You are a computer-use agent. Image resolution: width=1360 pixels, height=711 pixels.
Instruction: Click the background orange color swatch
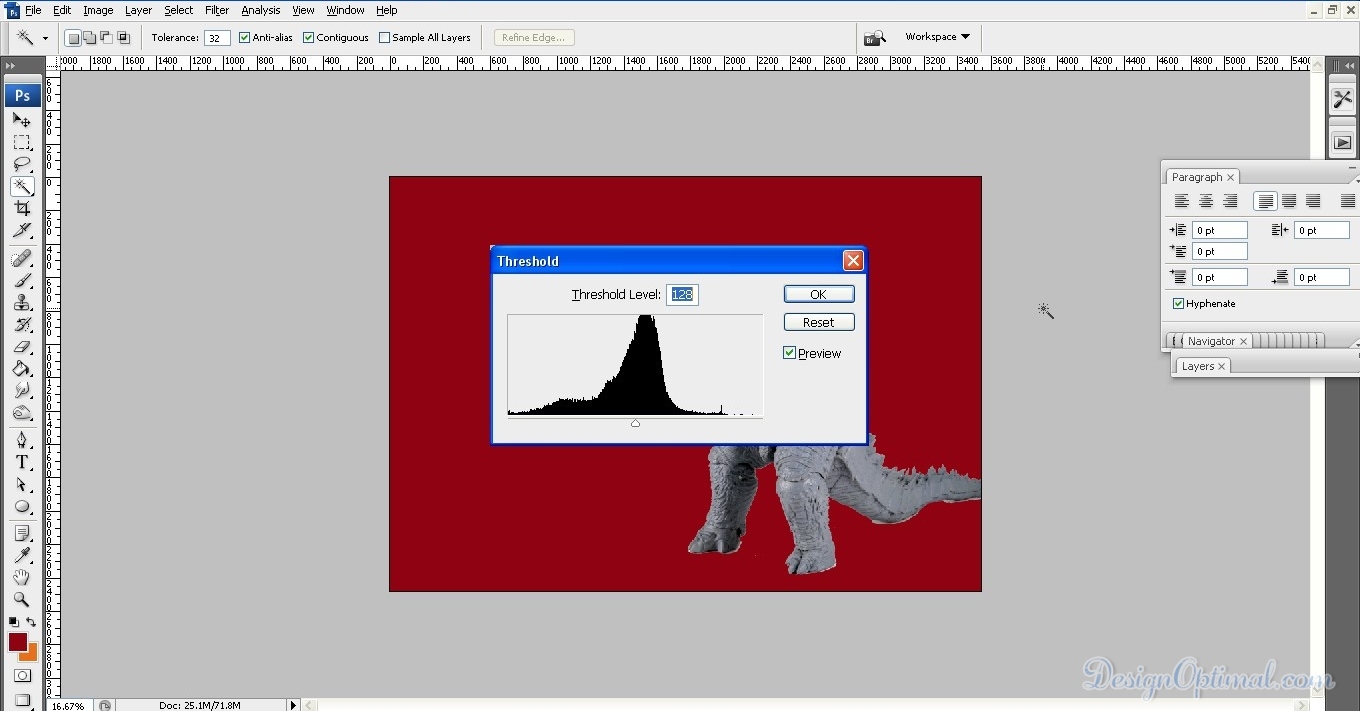(x=30, y=653)
